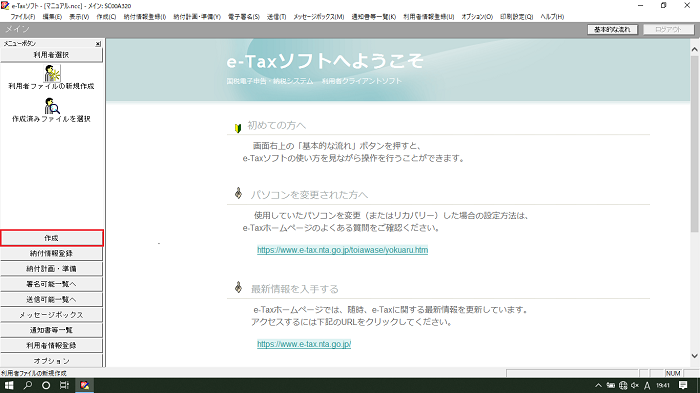Open the 電子署名(S) menu
The height and width of the screenshot is (393, 700).
point(244,17)
